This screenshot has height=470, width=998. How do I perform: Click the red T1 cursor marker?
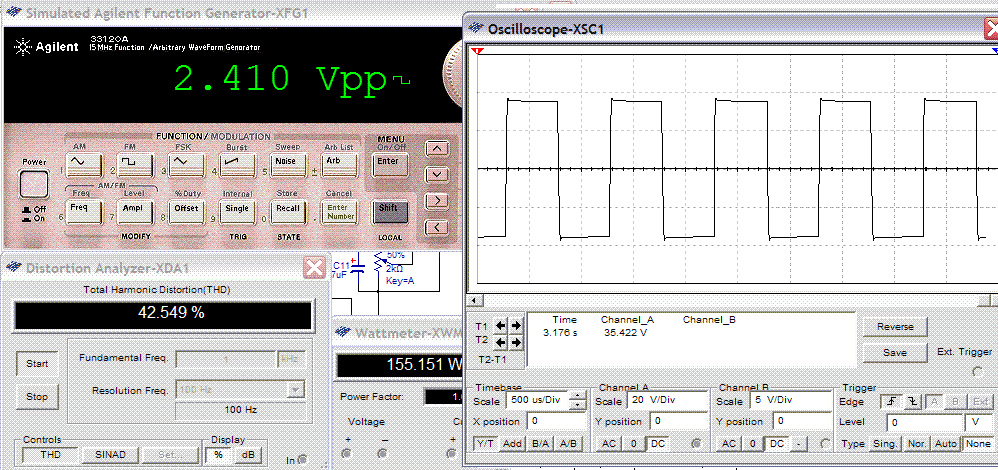tap(479, 50)
